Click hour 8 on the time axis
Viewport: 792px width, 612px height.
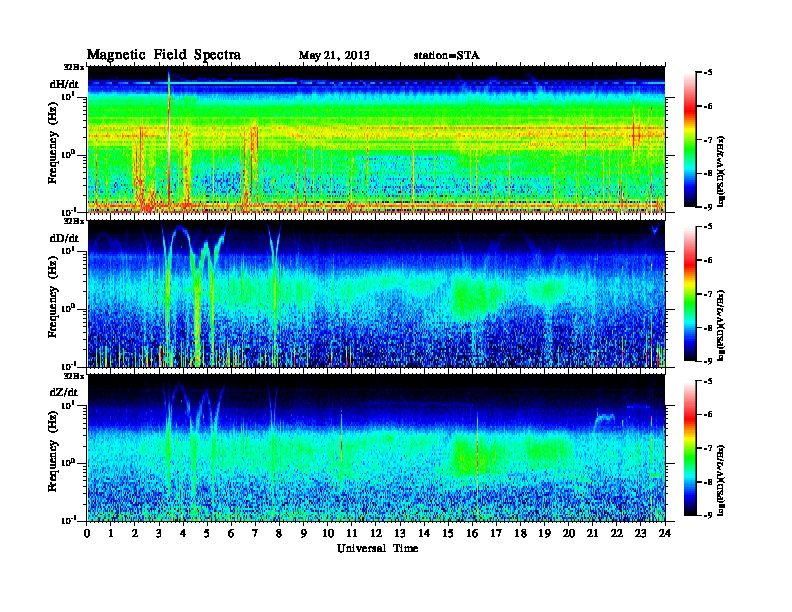pos(279,533)
